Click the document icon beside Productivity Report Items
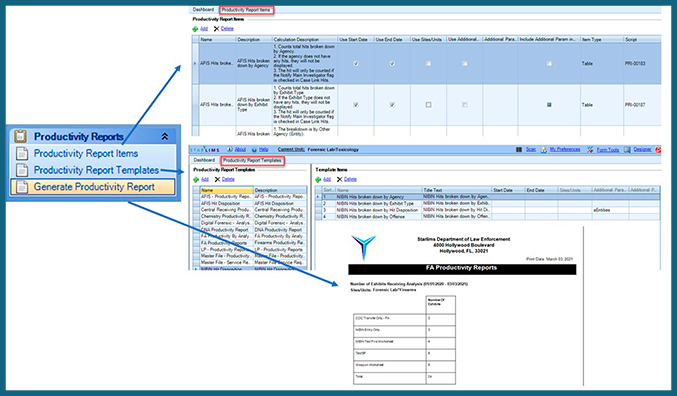 [22, 153]
